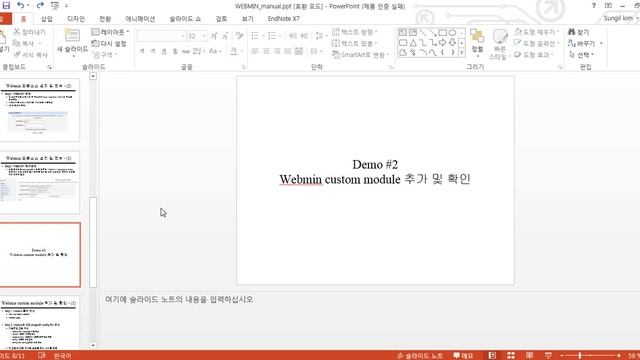Screen dimensions: 640x360
Task: Open Sungil kim account menu
Action: [620, 18]
